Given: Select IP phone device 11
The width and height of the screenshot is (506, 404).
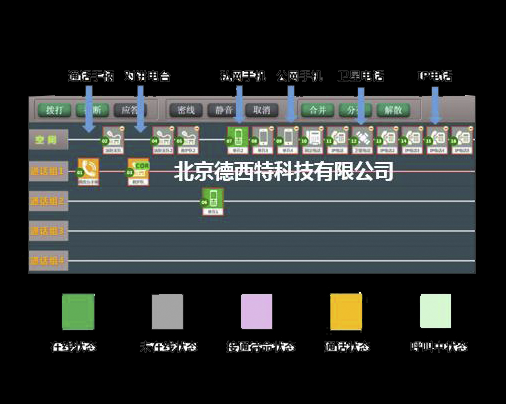Looking at the screenshot, I should 337,140.
